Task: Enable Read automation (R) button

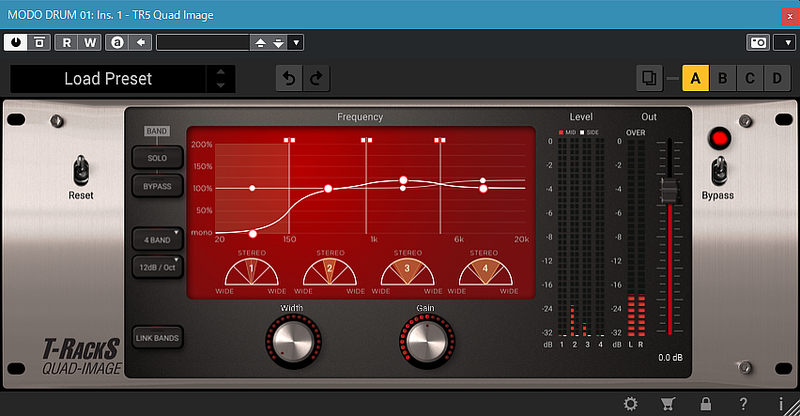Action: pos(66,42)
